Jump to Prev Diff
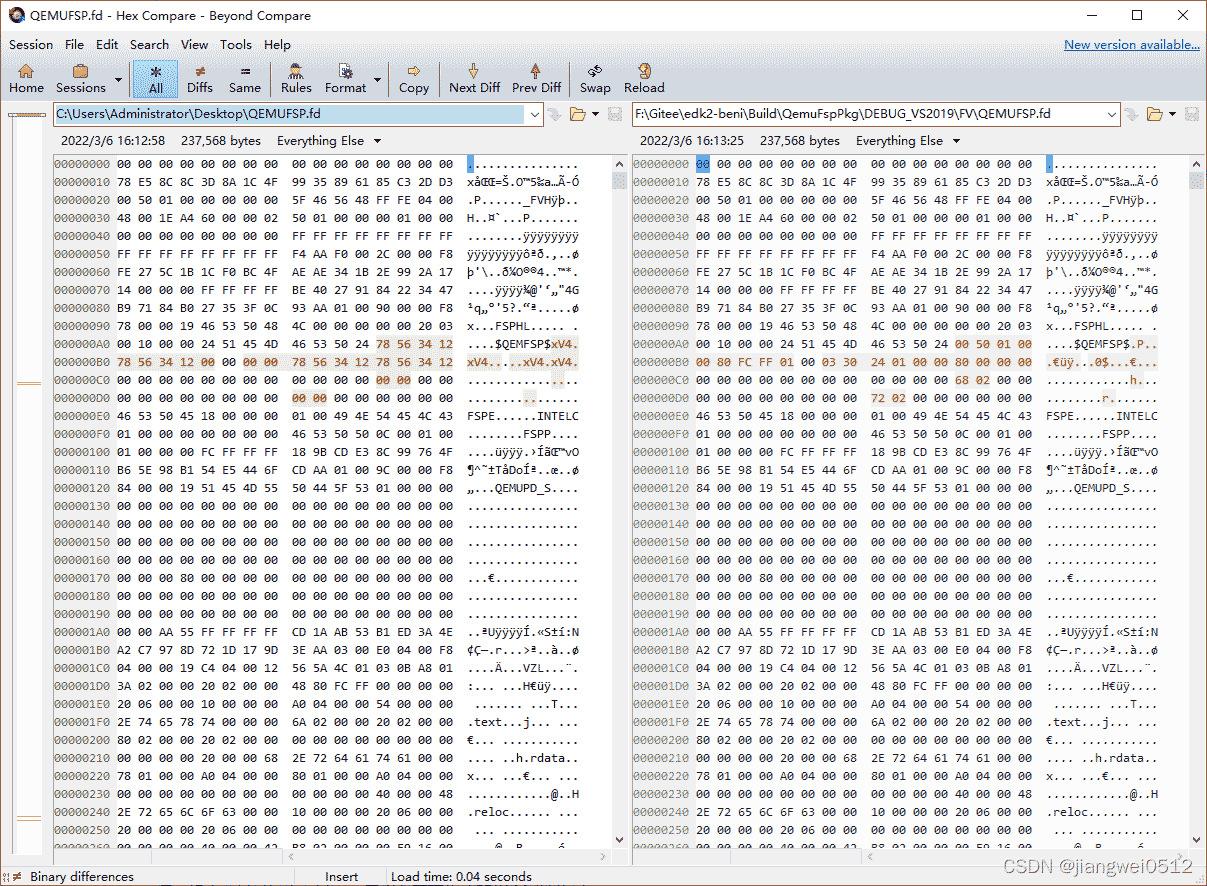1207x886 pixels. click(537, 78)
